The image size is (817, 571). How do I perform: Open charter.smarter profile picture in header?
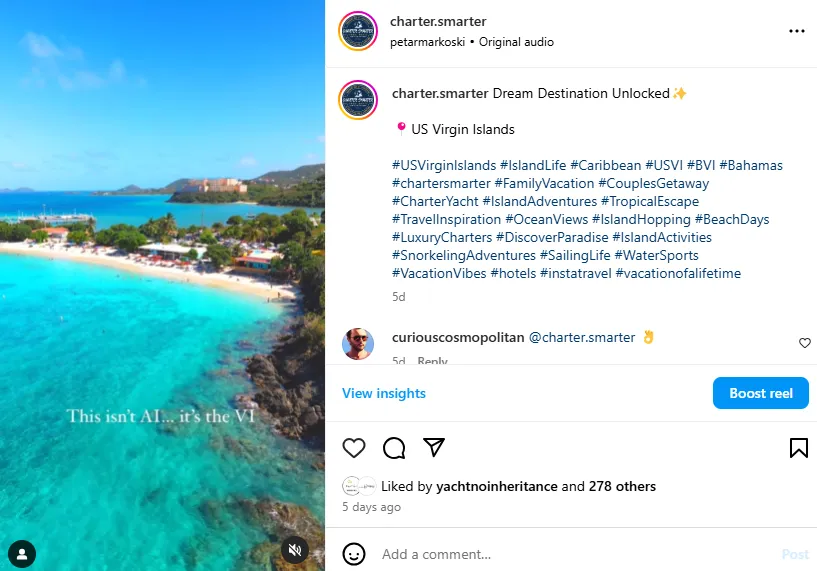(x=358, y=31)
